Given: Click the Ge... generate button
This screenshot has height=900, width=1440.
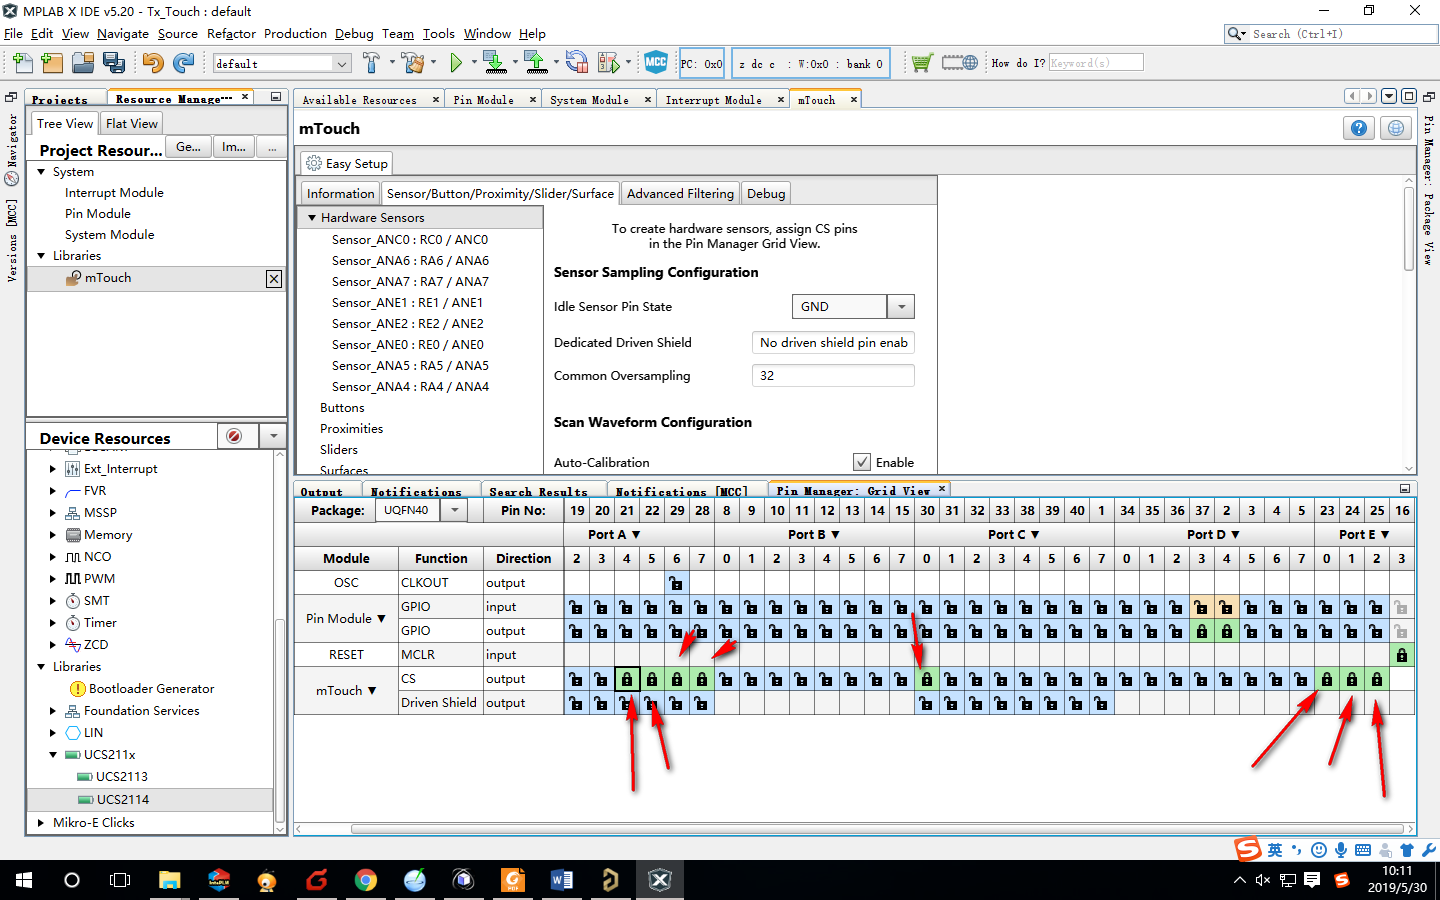Looking at the screenshot, I should point(188,147).
